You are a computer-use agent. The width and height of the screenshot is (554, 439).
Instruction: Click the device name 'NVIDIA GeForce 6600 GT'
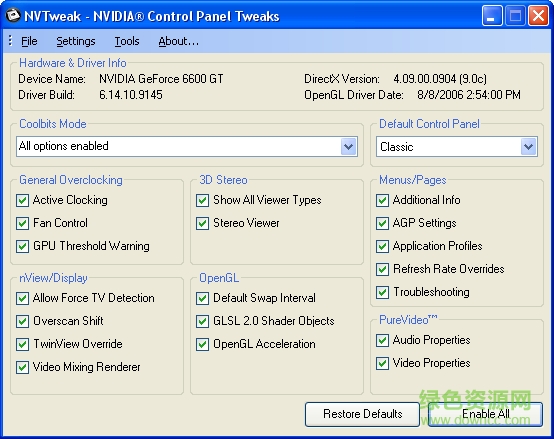(161, 79)
